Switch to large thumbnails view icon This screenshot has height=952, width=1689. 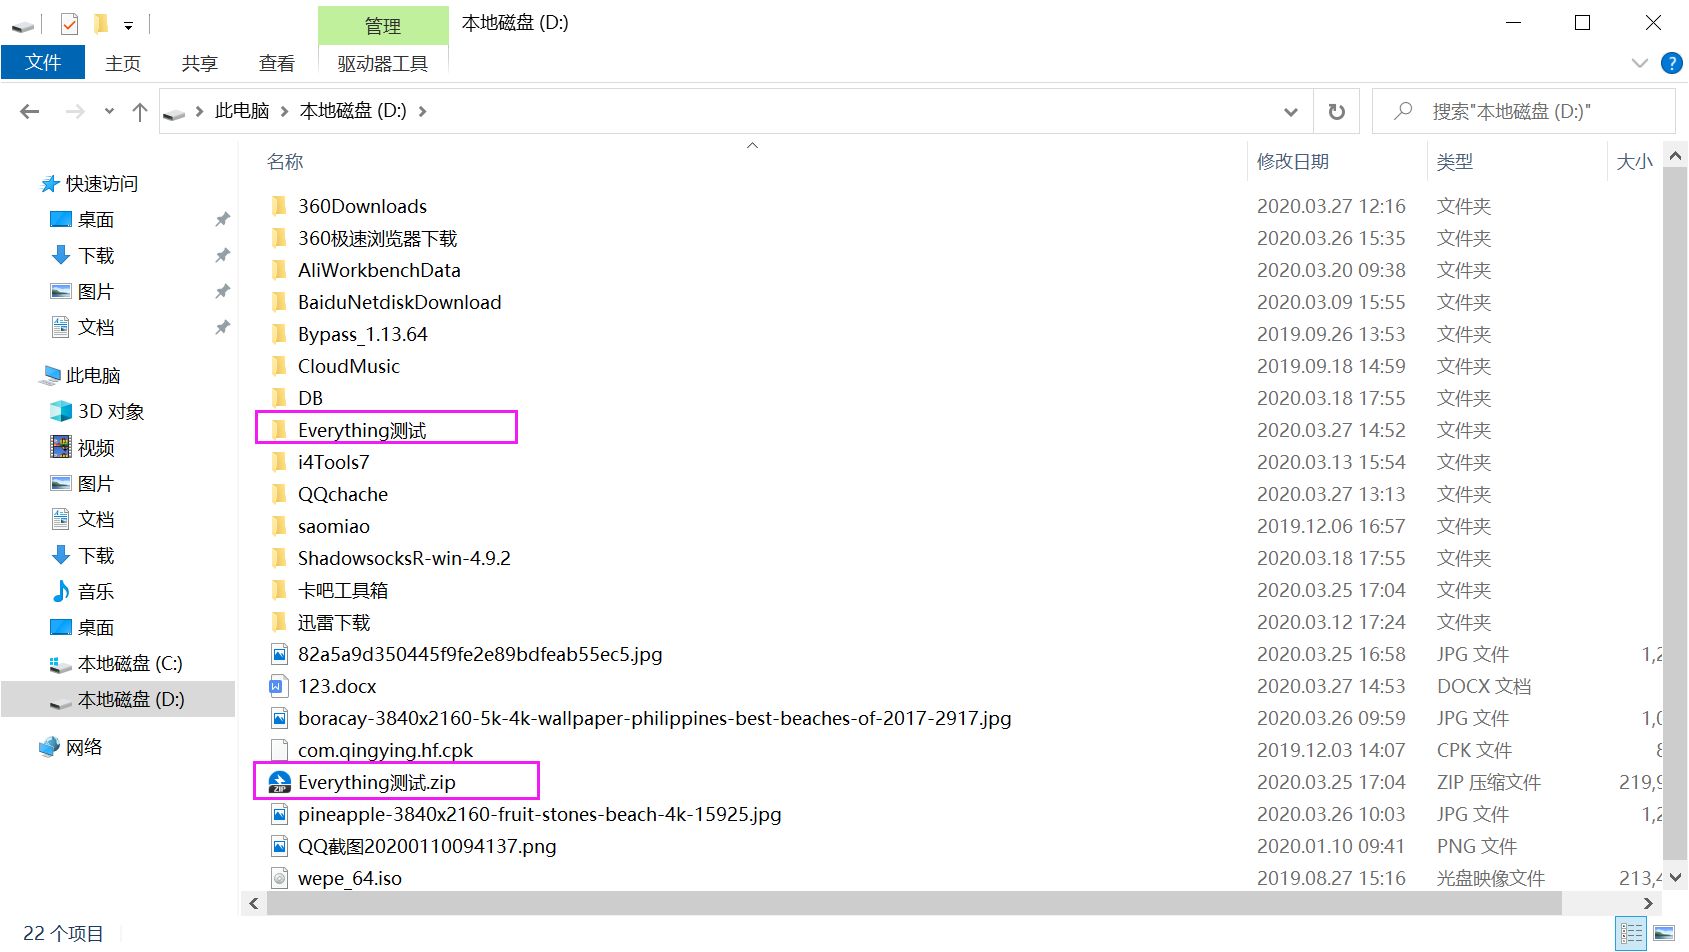pyautogui.click(x=1664, y=933)
